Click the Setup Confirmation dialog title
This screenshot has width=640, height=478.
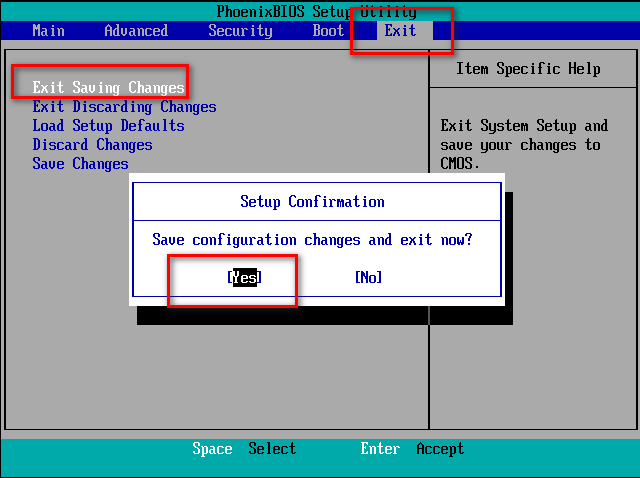pos(312,202)
